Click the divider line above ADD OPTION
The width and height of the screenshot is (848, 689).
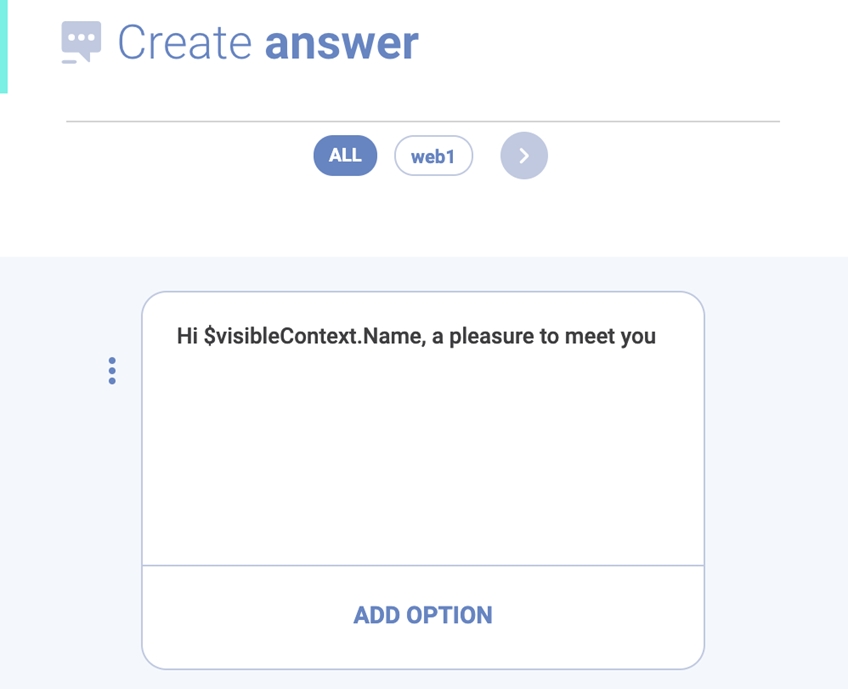(423, 565)
